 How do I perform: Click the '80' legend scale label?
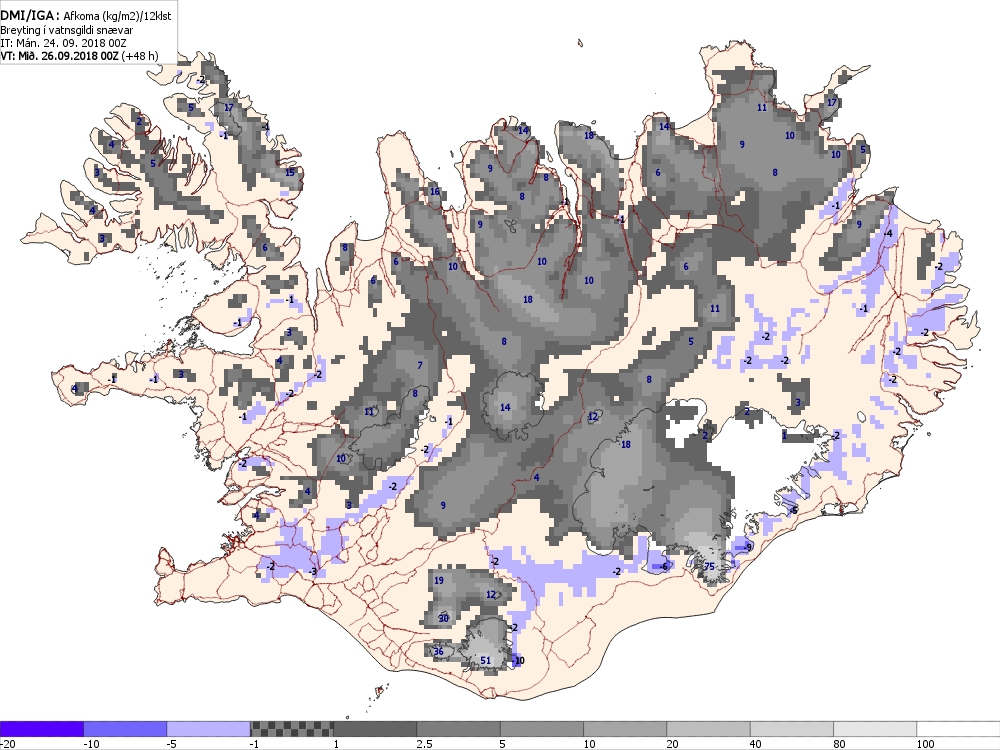click(x=840, y=744)
